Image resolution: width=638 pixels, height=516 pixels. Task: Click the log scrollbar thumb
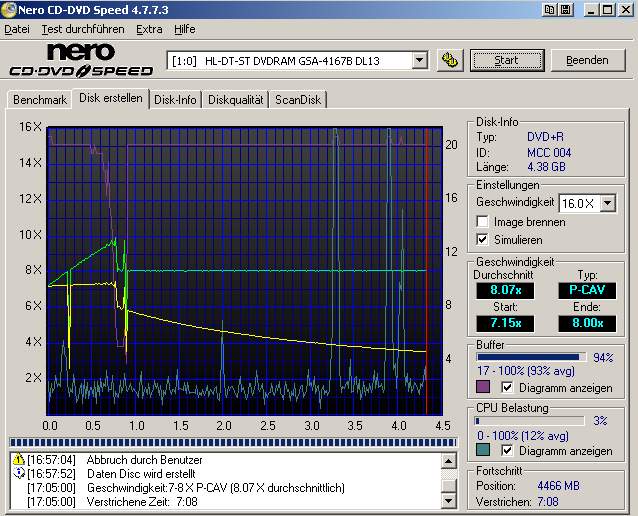(x=448, y=485)
